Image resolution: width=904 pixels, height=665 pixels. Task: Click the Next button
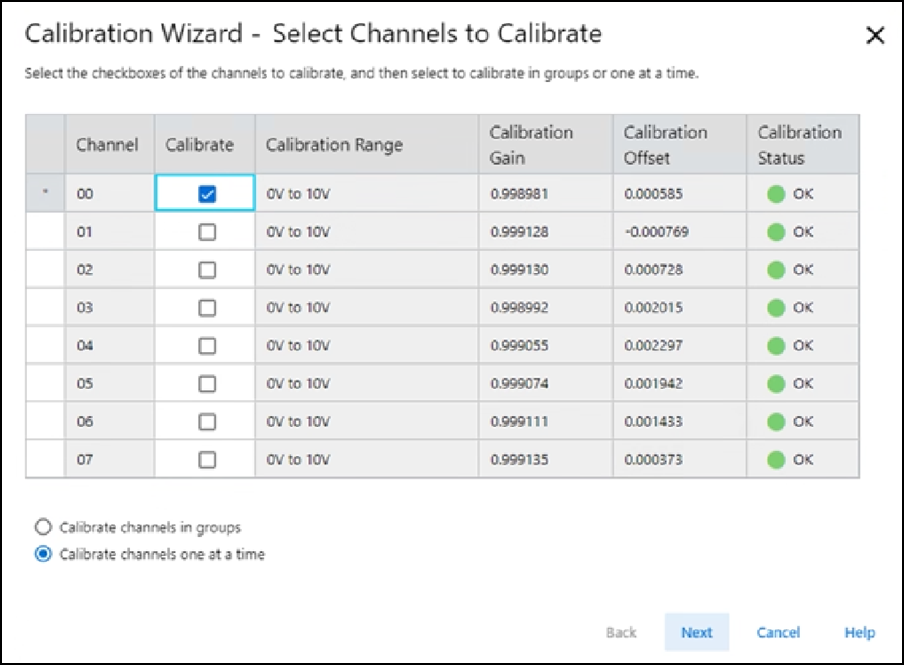click(697, 632)
